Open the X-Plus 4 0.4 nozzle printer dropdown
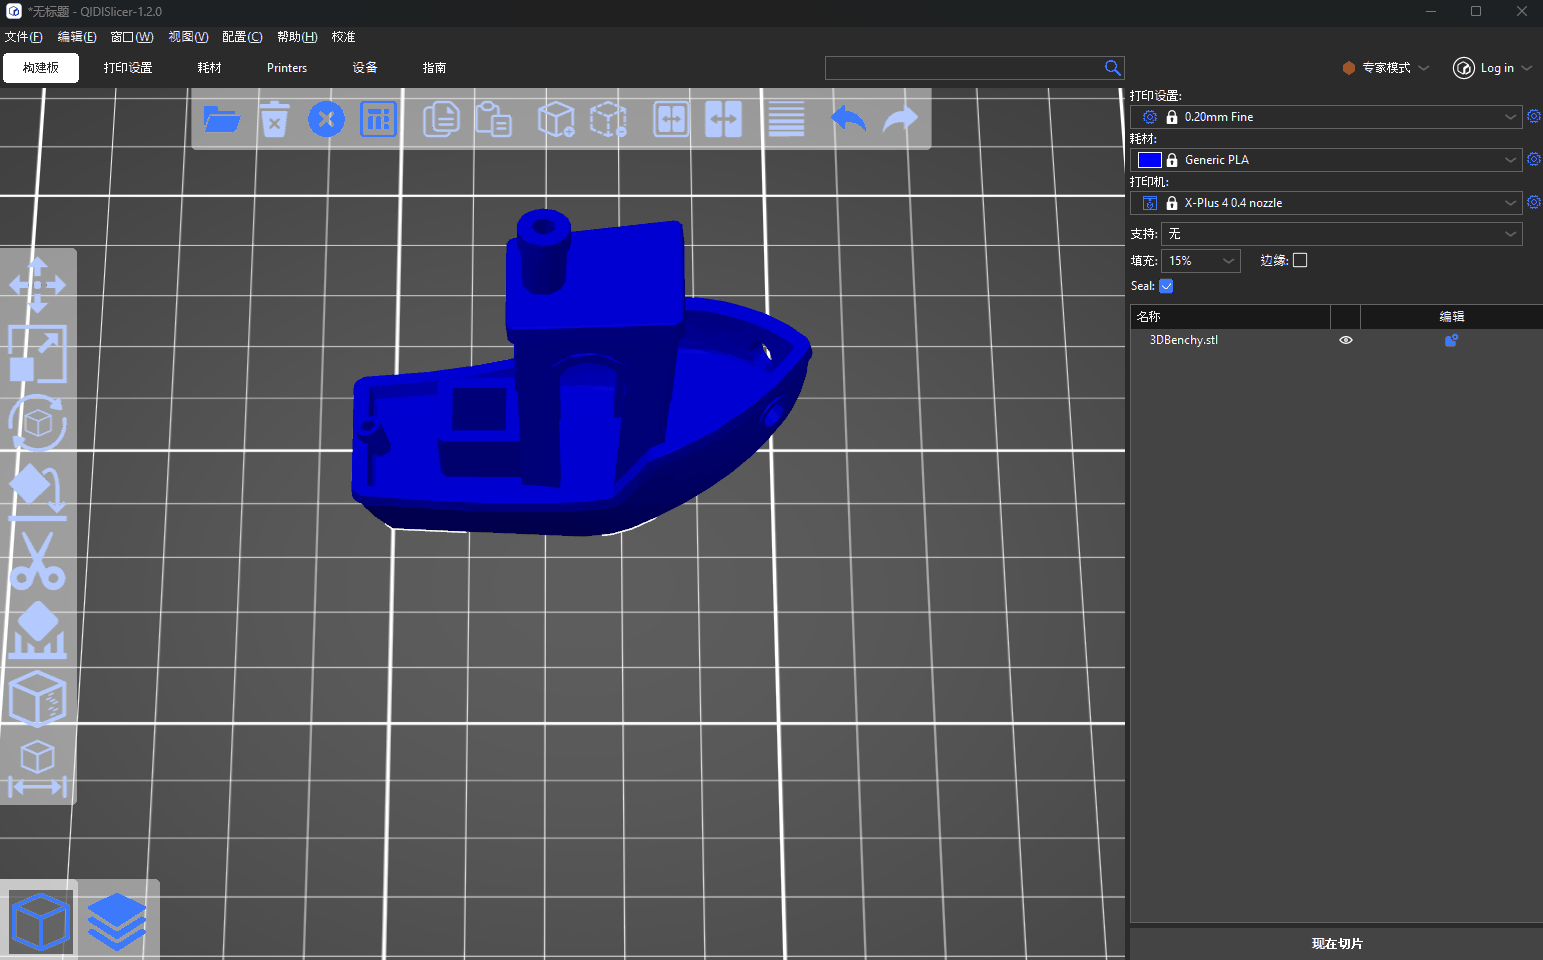Screen dimensions: 1543x960 1326,203
